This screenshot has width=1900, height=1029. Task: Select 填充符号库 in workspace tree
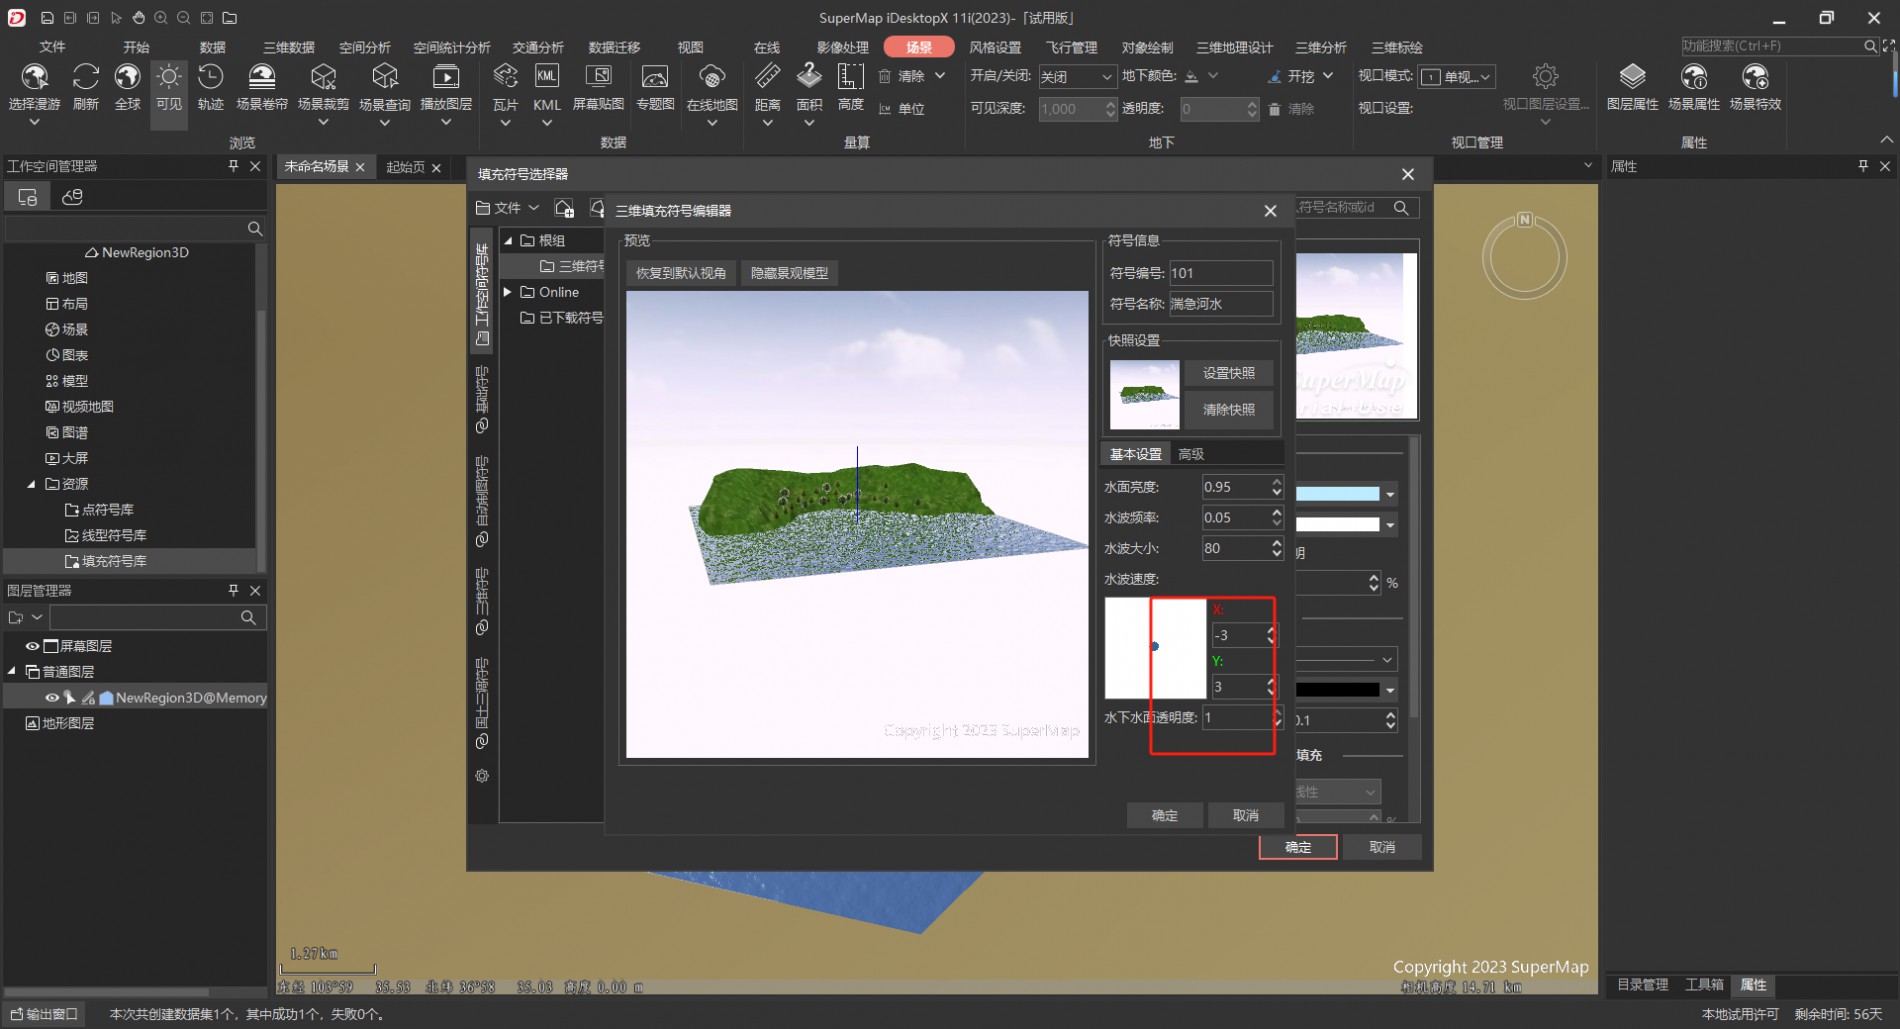(x=113, y=561)
